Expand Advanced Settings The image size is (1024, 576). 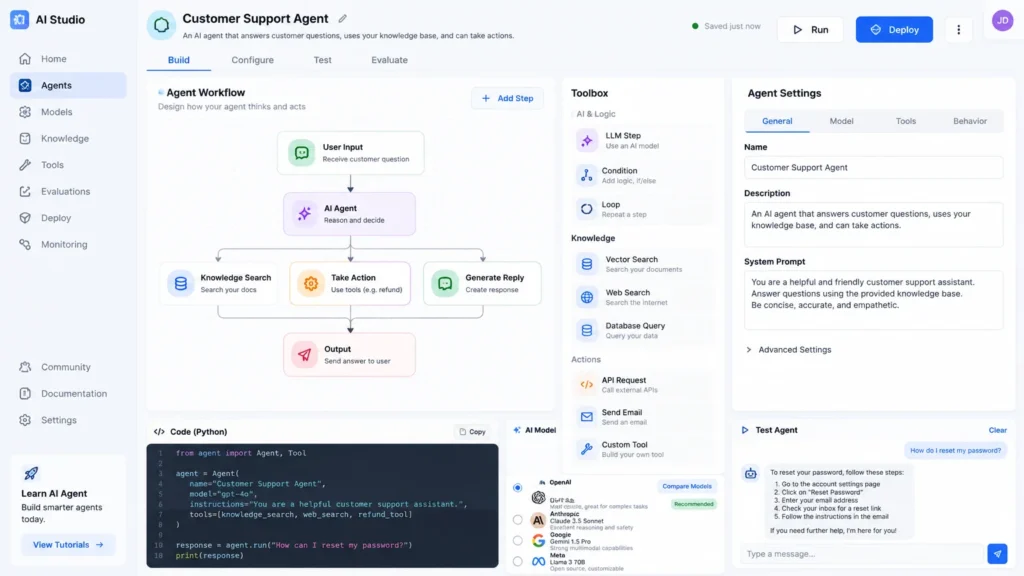[789, 350]
